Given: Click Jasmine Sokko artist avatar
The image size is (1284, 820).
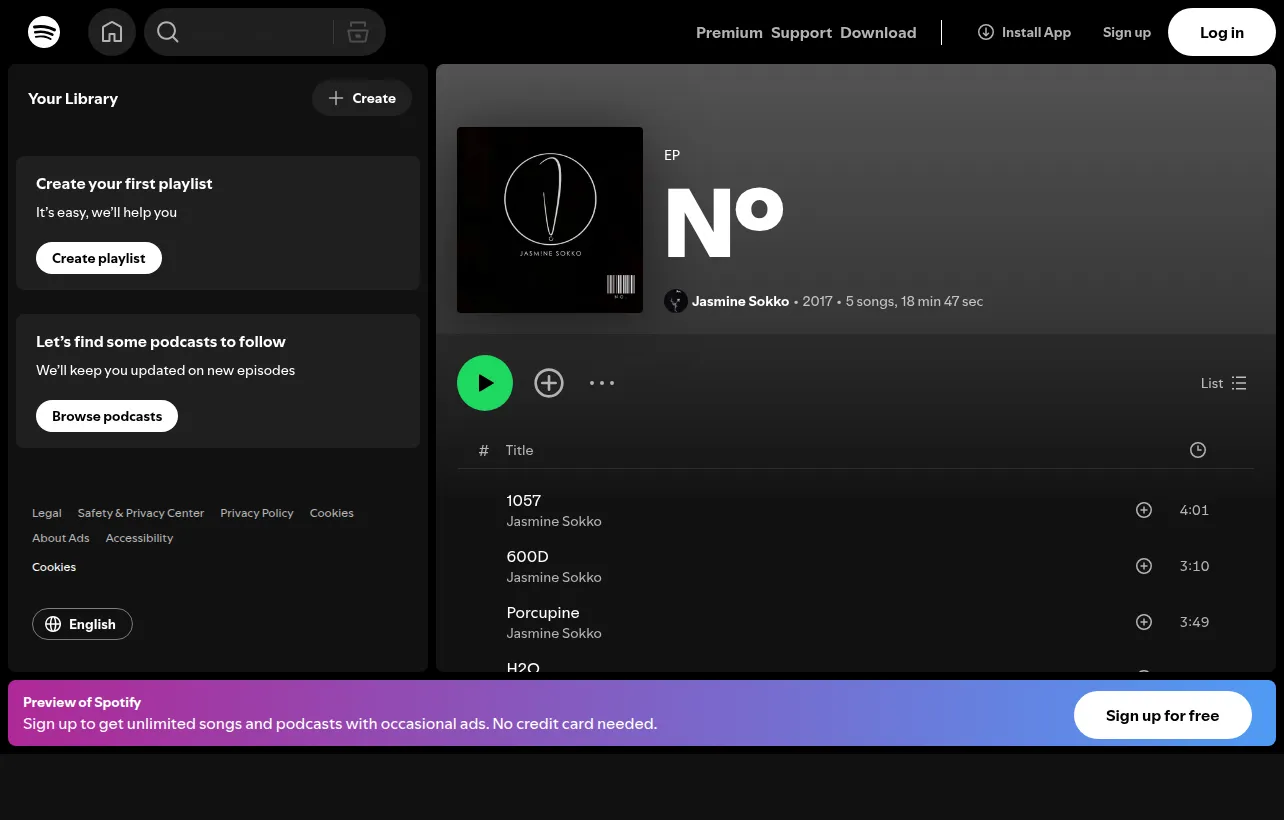Looking at the screenshot, I should (x=676, y=301).
